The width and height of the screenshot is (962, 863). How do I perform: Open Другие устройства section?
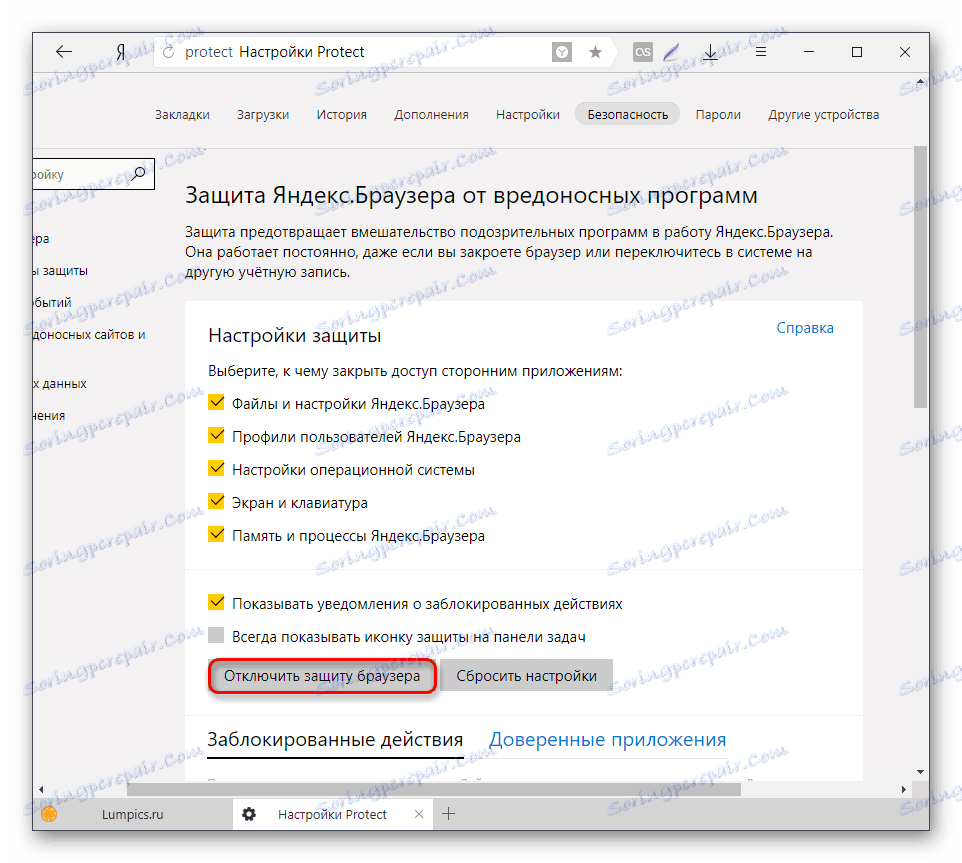pos(823,115)
